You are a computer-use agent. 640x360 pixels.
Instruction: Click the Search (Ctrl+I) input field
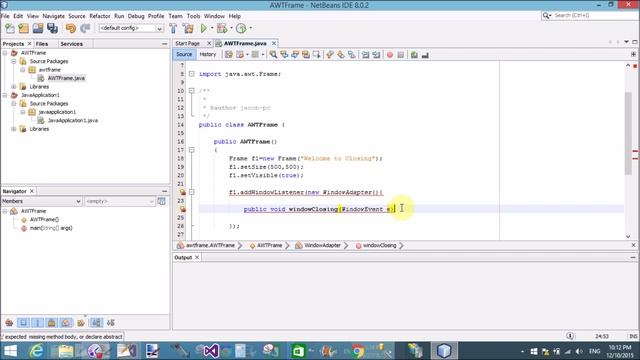pyautogui.click(x=594, y=16)
